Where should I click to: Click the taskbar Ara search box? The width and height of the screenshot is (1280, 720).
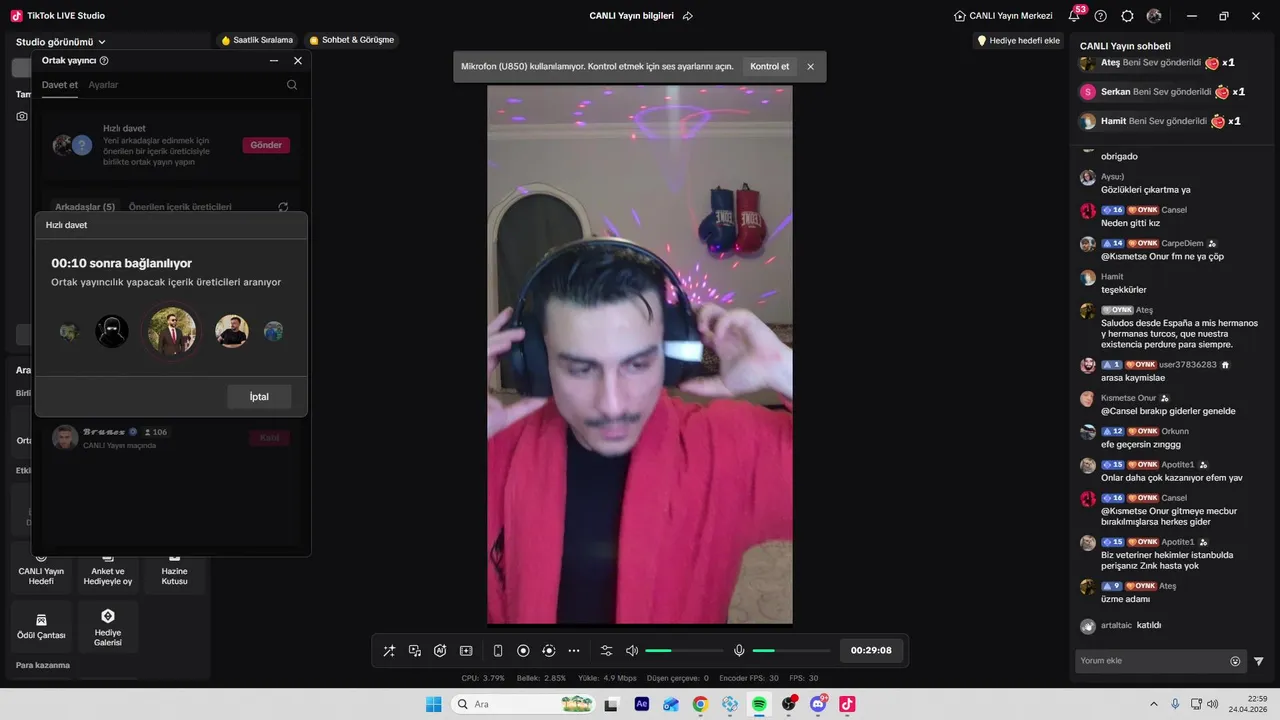tap(522, 704)
